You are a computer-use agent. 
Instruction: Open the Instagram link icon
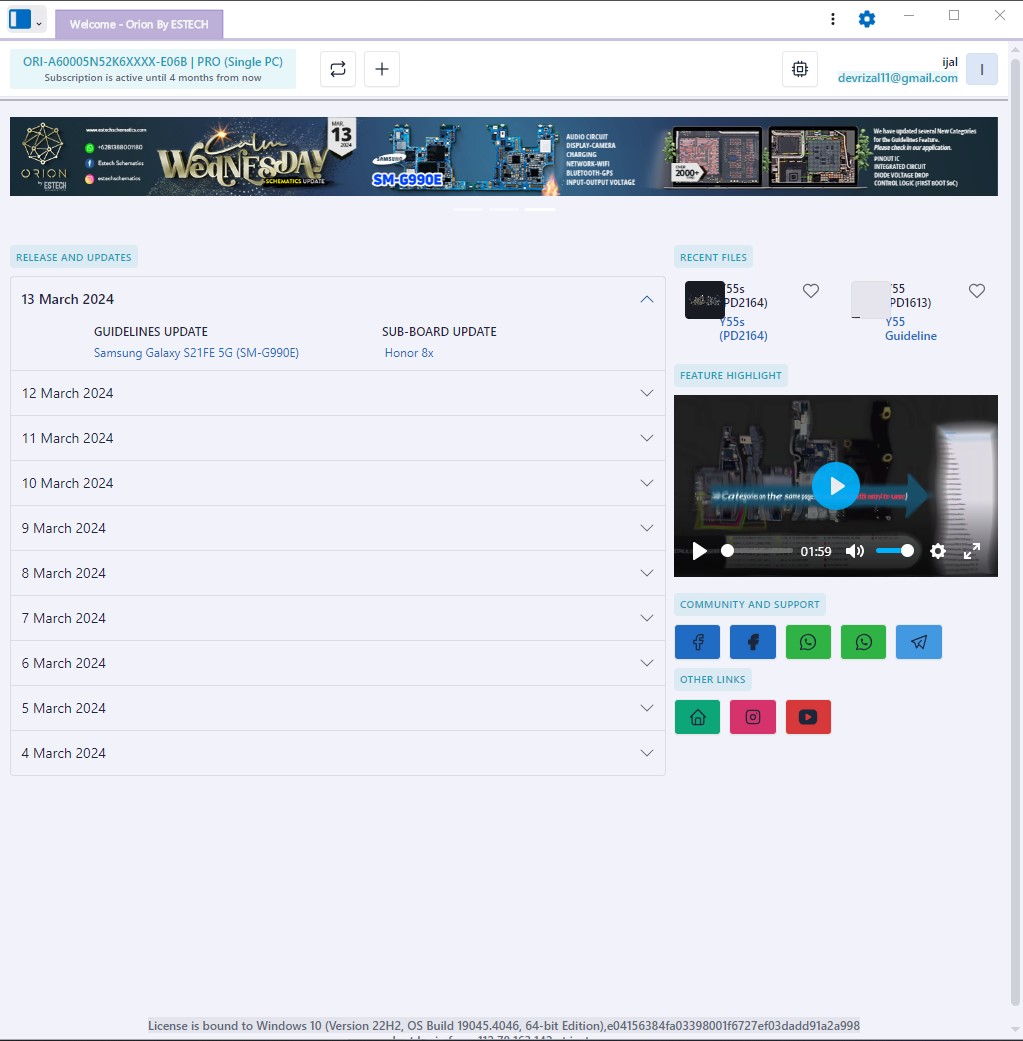753,717
